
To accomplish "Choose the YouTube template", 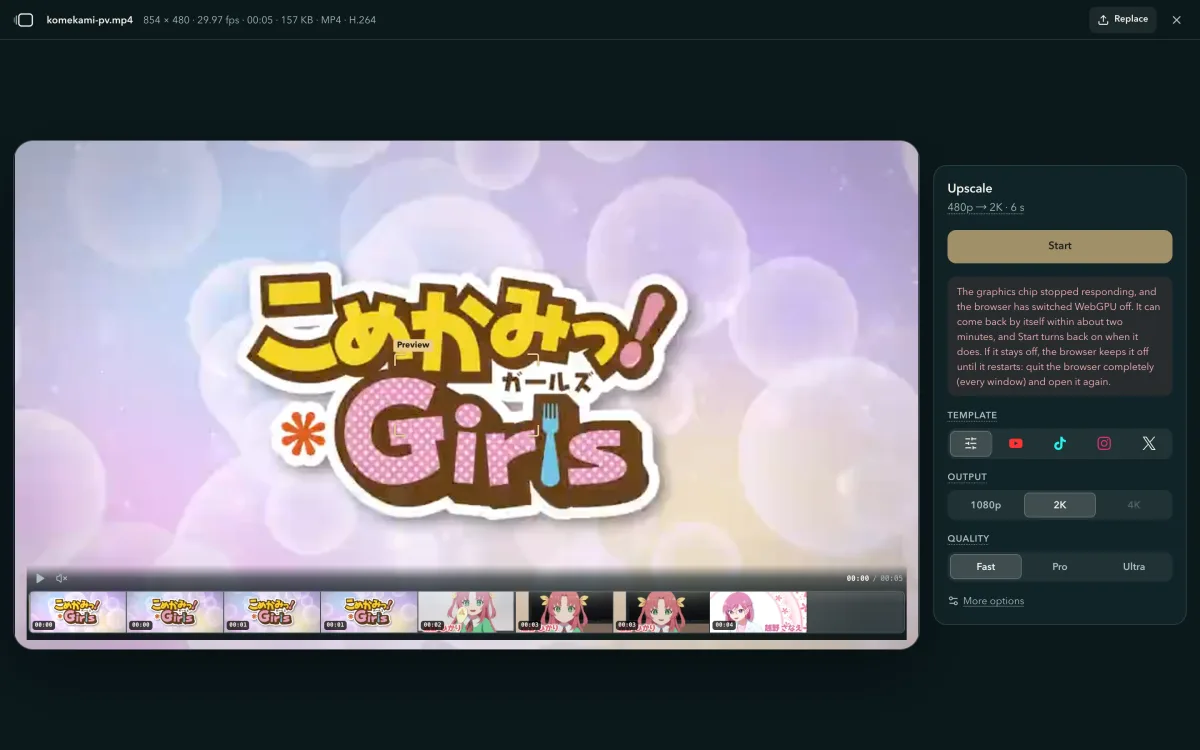I will (x=1016, y=444).
